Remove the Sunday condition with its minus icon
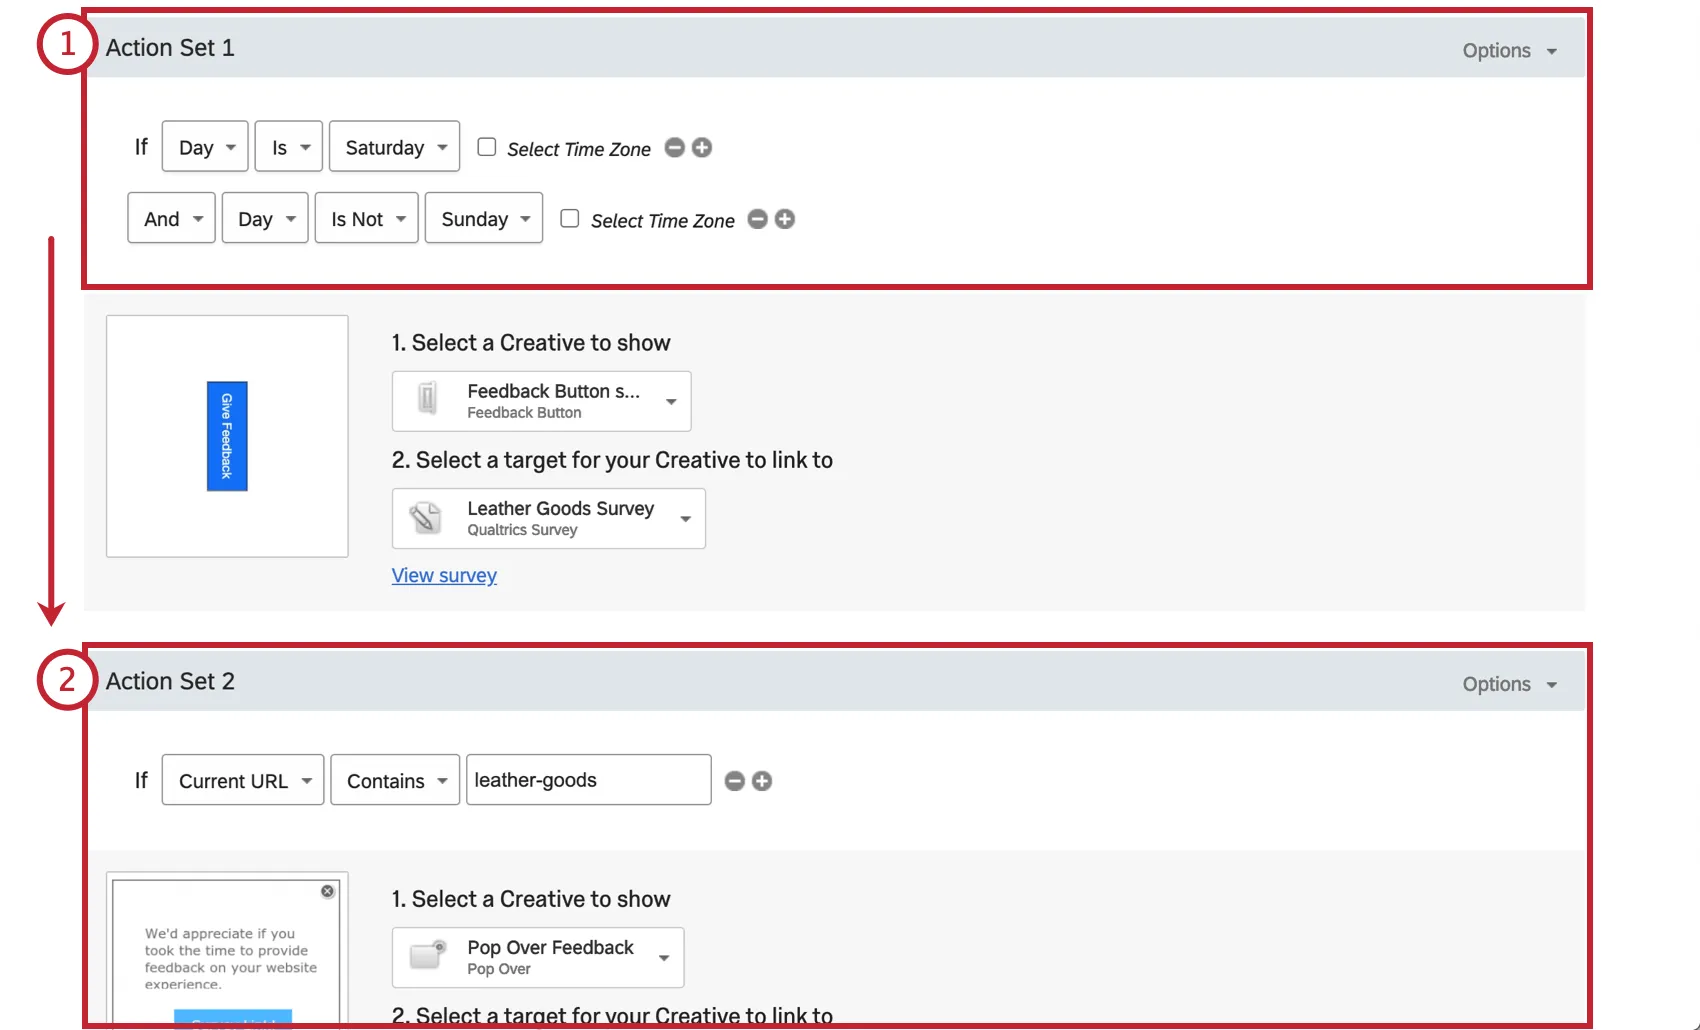This screenshot has width=1700, height=1030. pyautogui.click(x=758, y=219)
